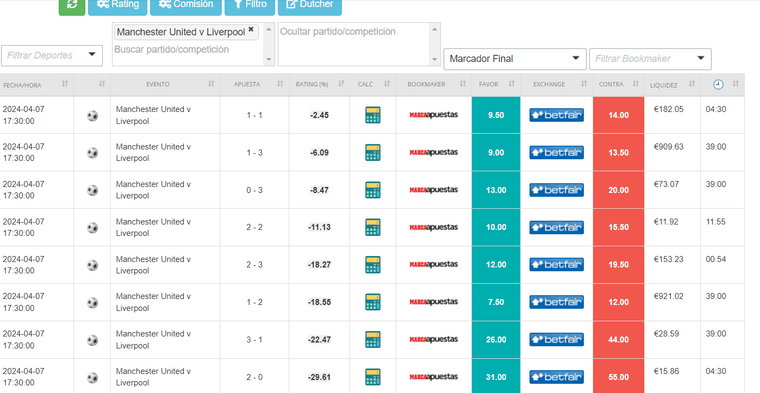Sort by the EVENTO column header
This screenshot has height=393, width=760.
[165, 84]
